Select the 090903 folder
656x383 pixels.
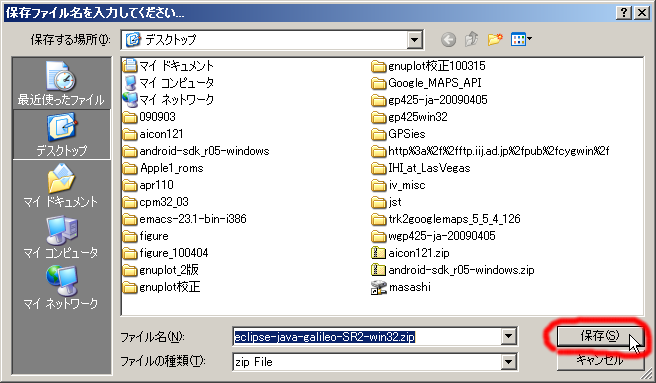[149, 117]
